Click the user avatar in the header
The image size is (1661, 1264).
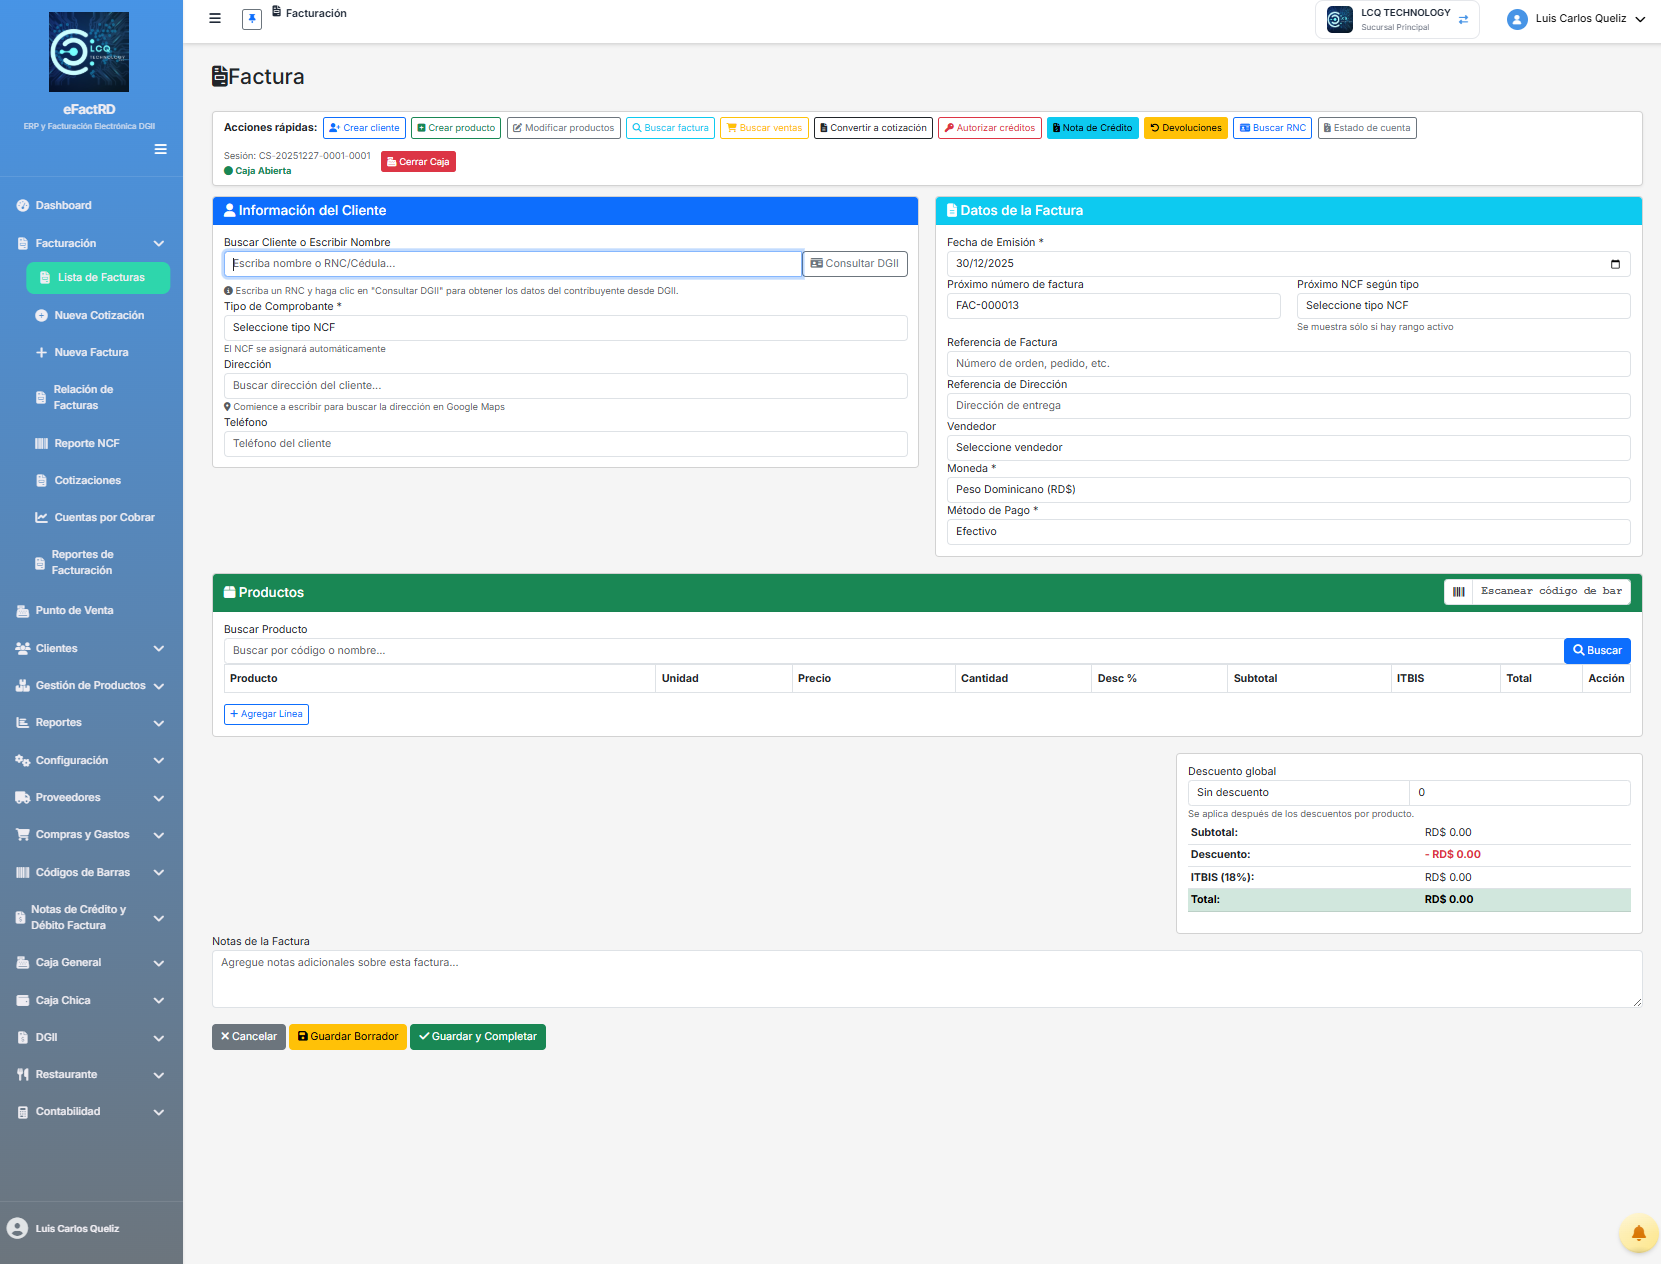pos(1517,19)
